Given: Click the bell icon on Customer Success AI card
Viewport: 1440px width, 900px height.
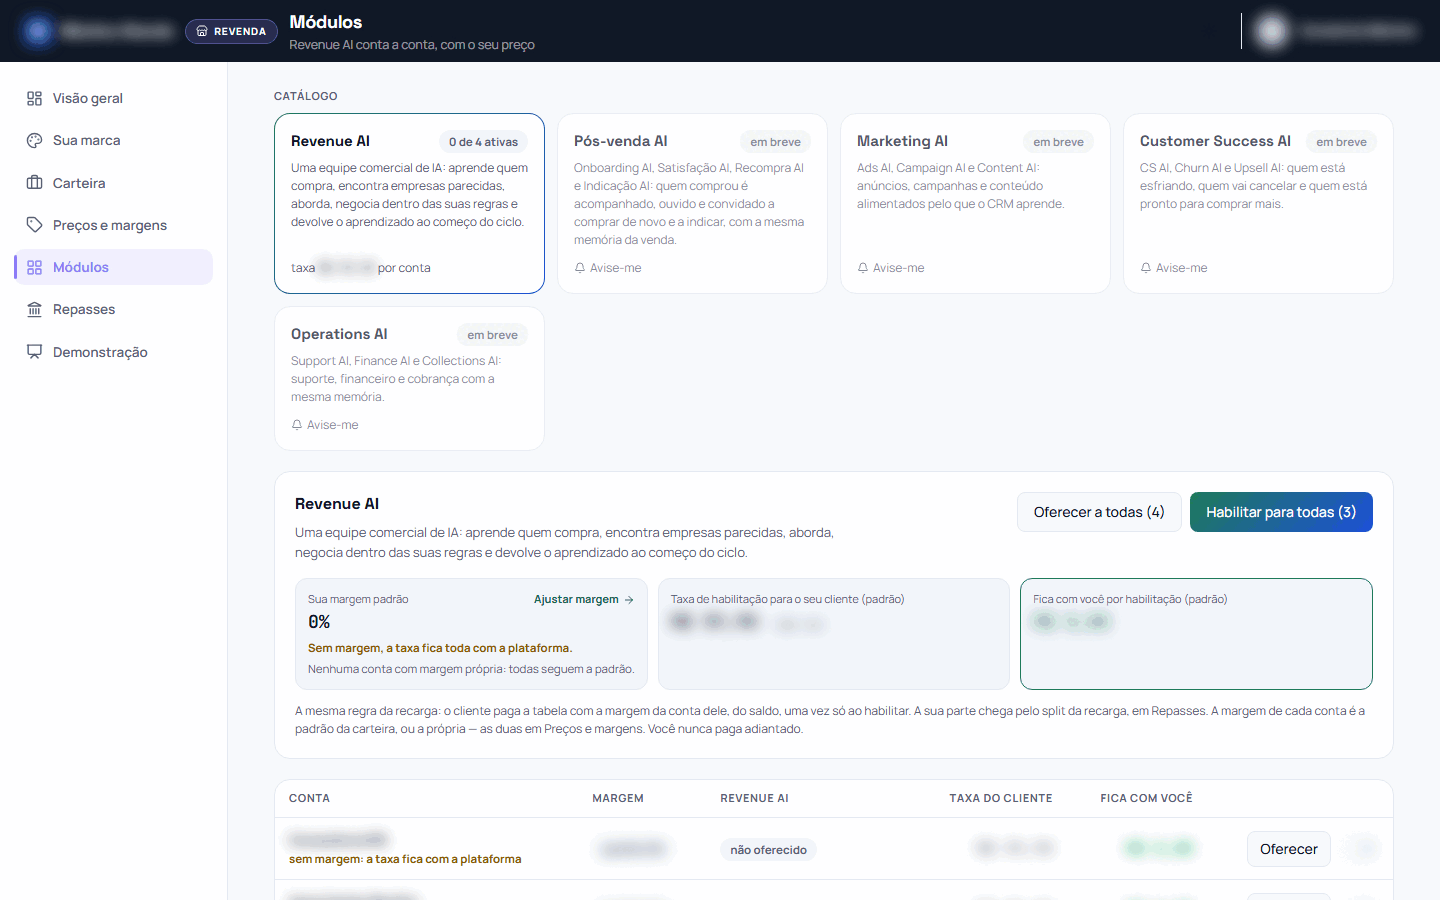Looking at the screenshot, I should [x=1146, y=268].
